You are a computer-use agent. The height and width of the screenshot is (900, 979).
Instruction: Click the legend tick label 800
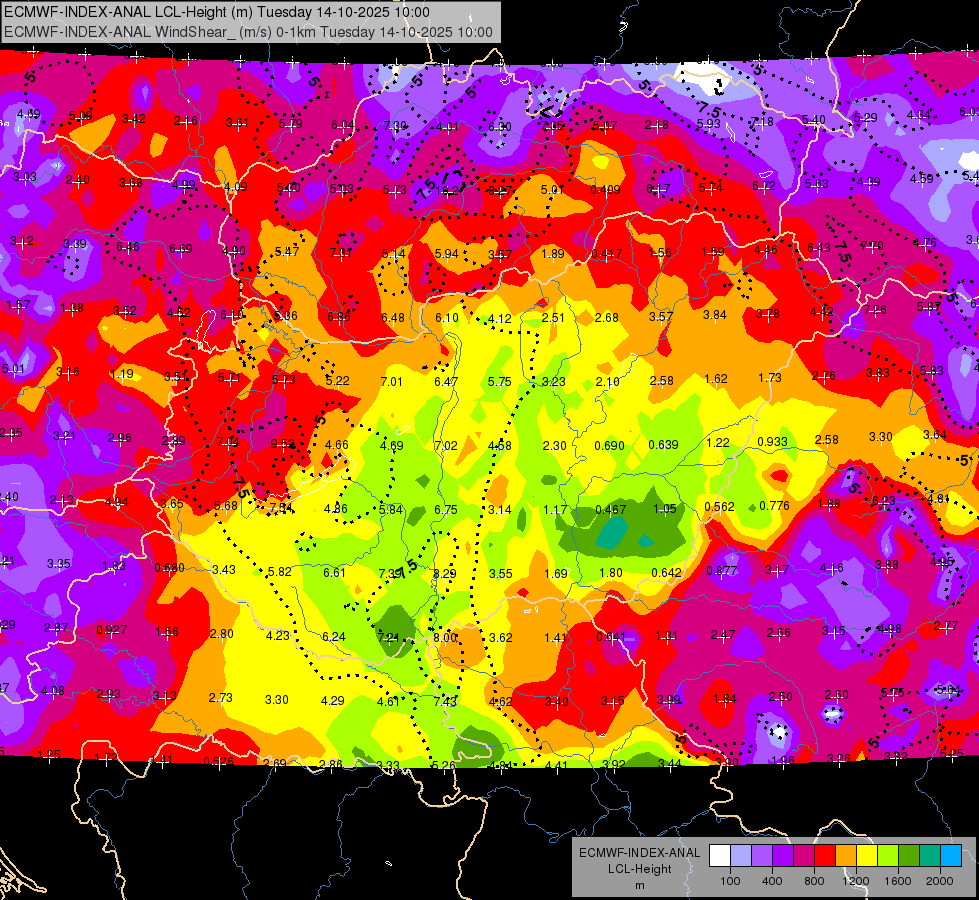[814, 881]
